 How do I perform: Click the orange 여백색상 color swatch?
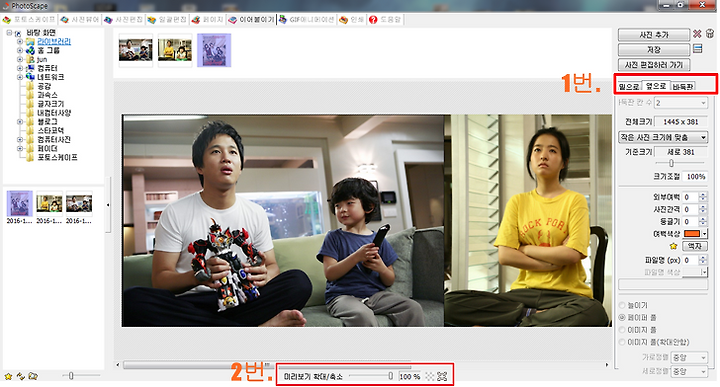[x=692, y=234]
